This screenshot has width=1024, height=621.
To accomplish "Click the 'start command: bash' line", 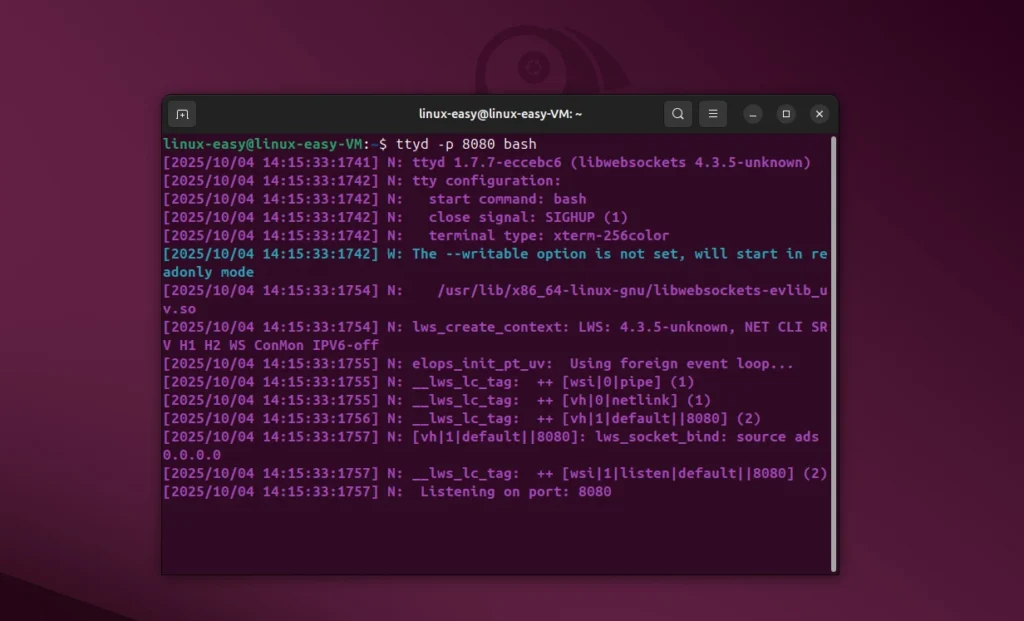I will point(507,199).
